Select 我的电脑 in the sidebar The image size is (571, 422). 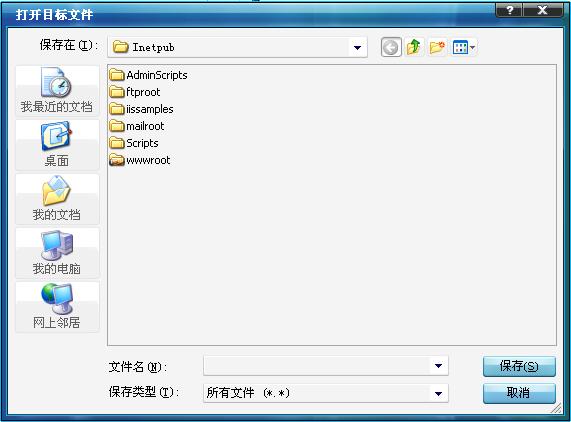tap(57, 253)
